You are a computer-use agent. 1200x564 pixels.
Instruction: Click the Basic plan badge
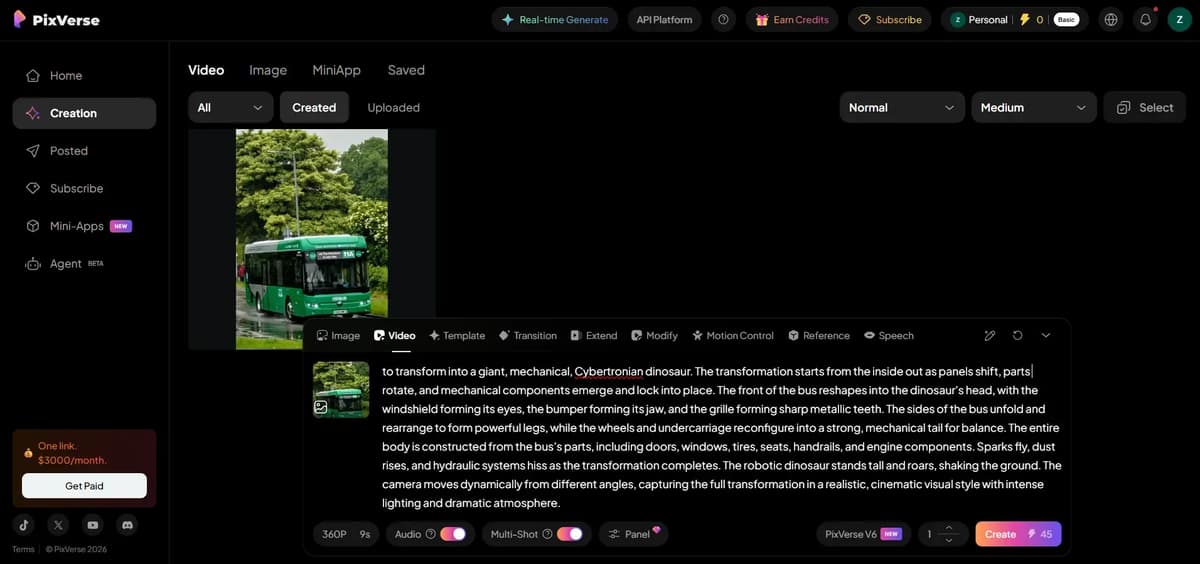pyautogui.click(x=1067, y=19)
